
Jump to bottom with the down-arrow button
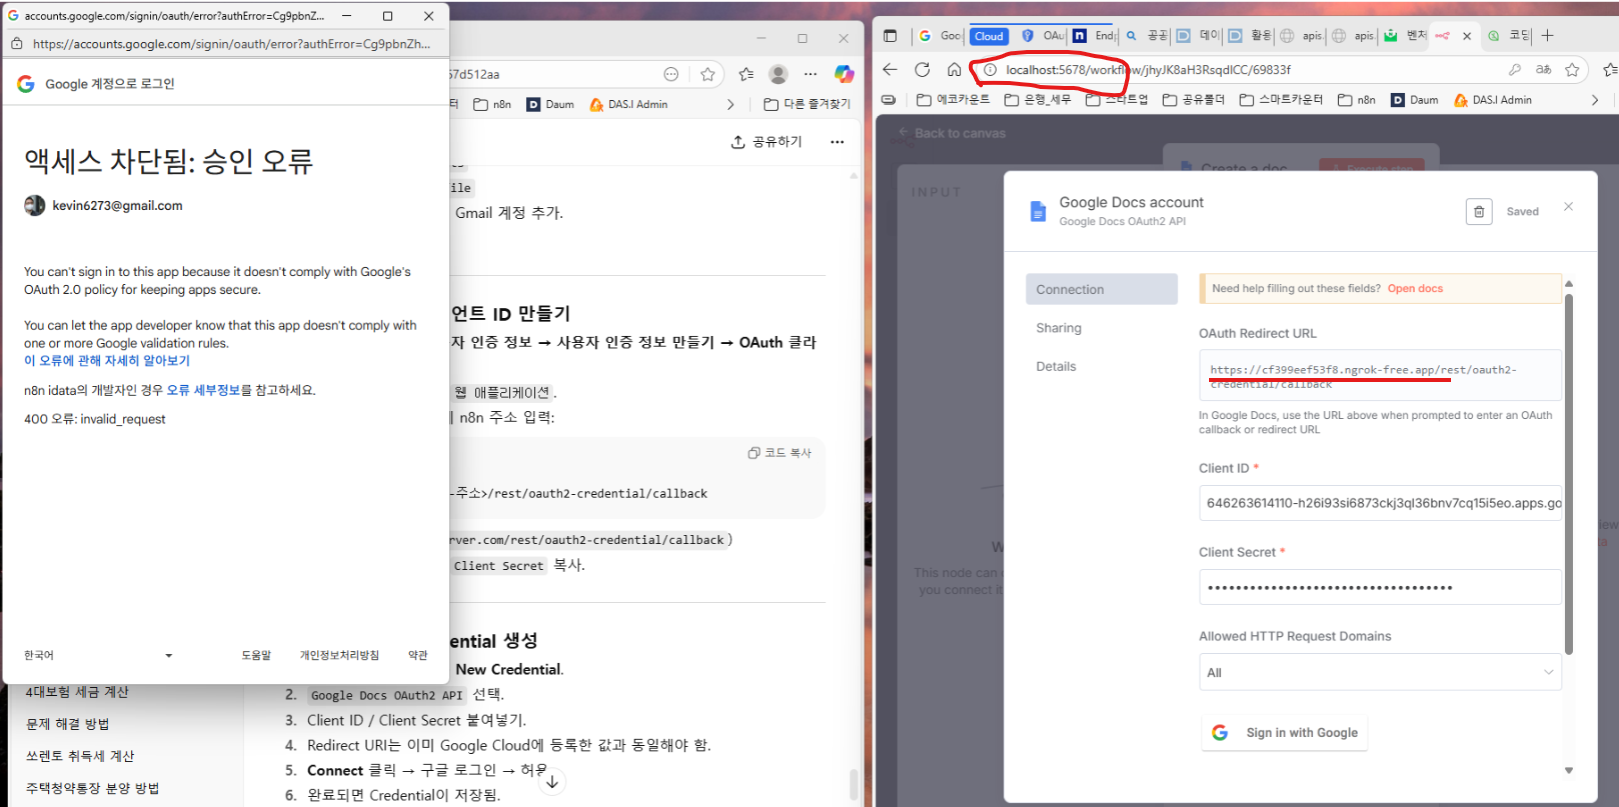(x=552, y=782)
